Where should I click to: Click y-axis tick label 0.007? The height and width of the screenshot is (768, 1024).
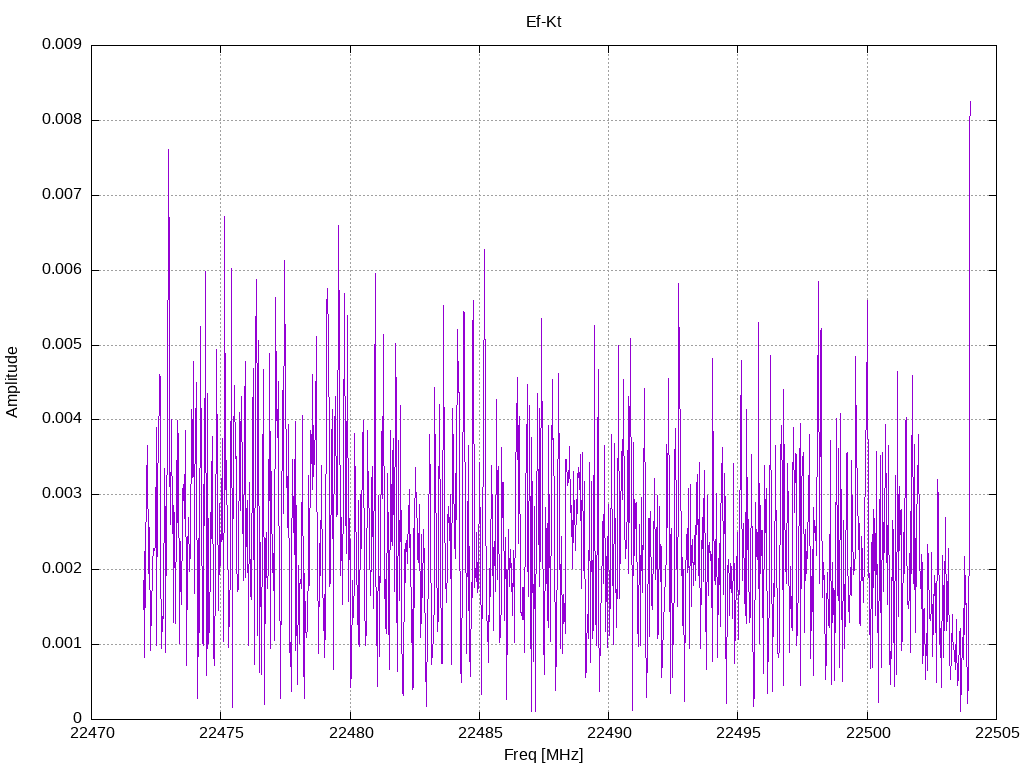tap(62, 195)
